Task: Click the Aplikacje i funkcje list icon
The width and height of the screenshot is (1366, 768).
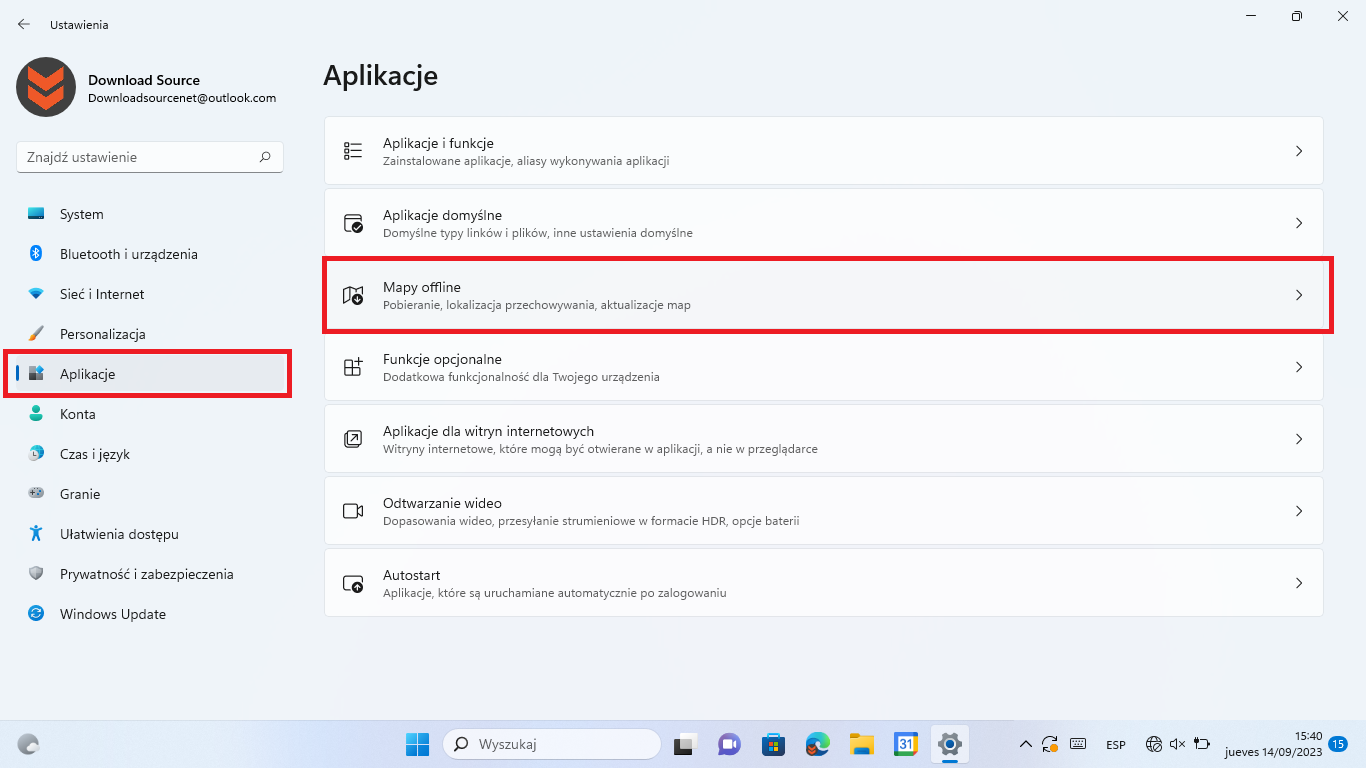Action: tap(353, 151)
